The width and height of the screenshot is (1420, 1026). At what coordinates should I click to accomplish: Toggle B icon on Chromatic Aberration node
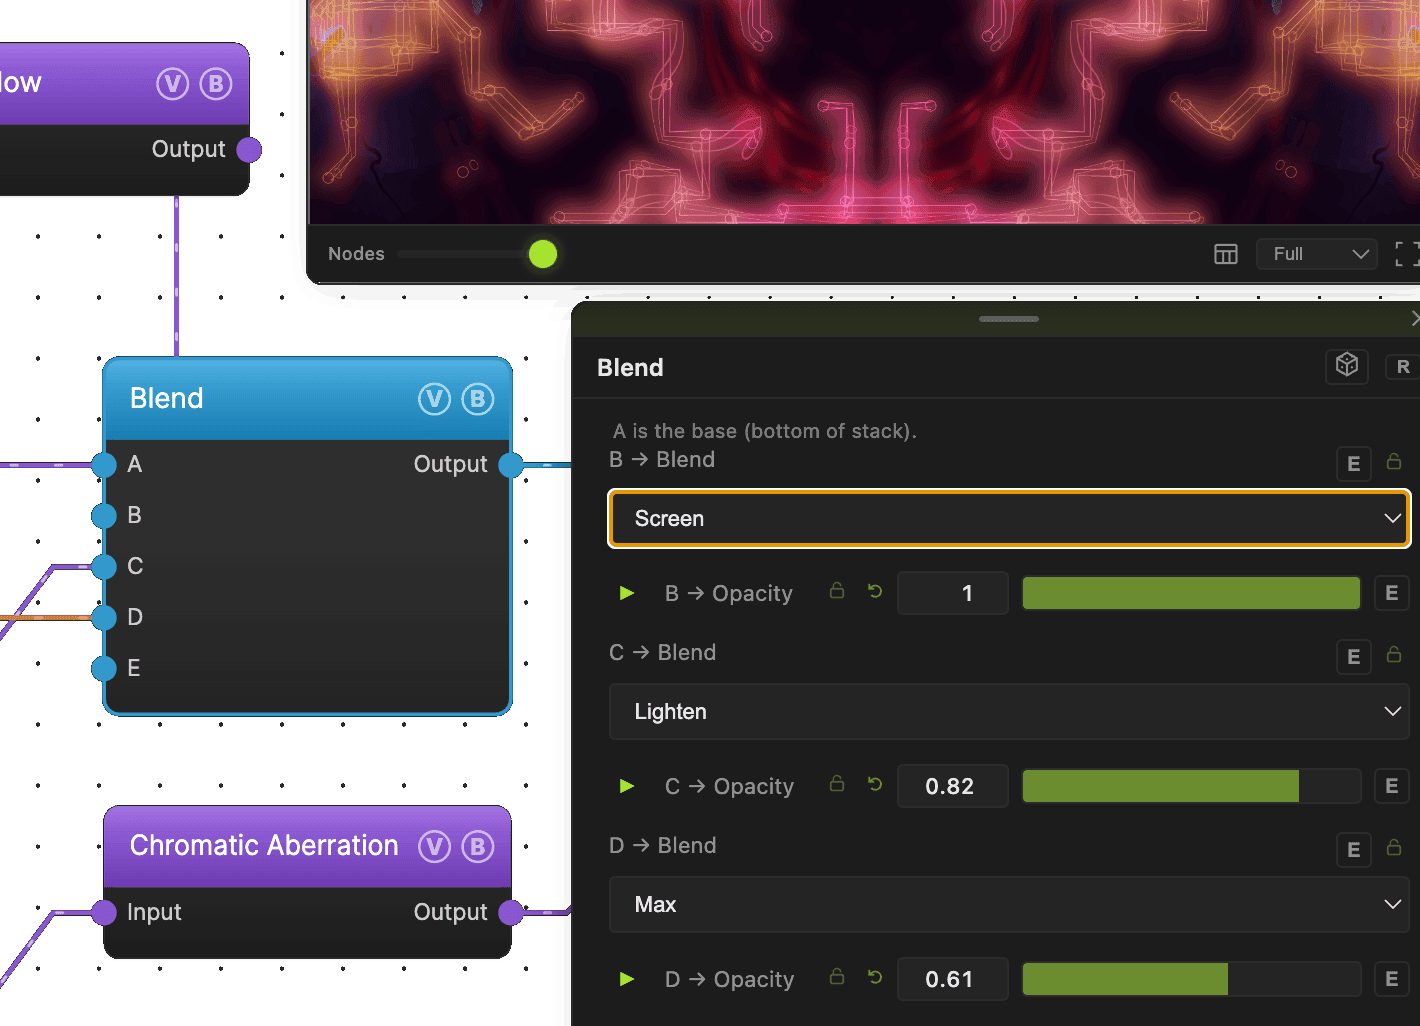(x=478, y=846)
